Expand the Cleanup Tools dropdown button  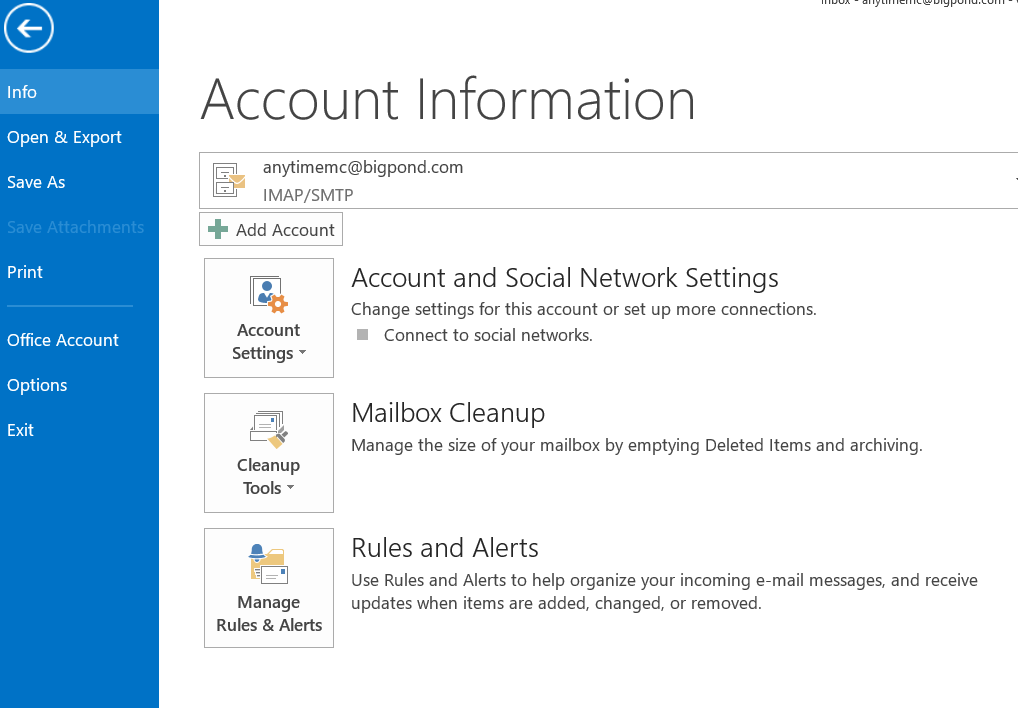(269, 453)
